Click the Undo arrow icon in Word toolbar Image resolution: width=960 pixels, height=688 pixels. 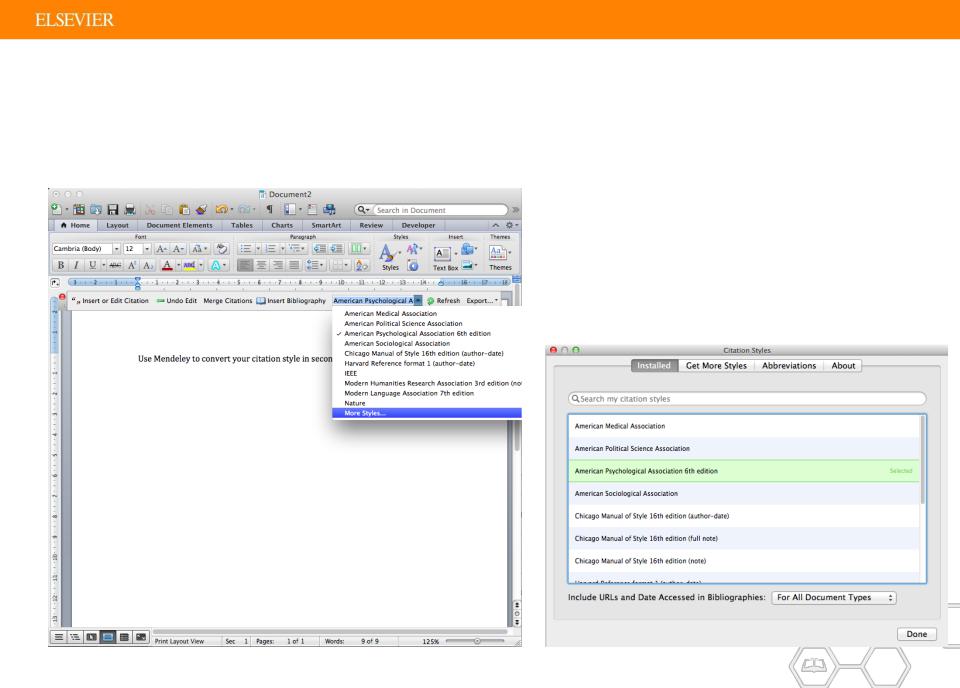(221, 209)
